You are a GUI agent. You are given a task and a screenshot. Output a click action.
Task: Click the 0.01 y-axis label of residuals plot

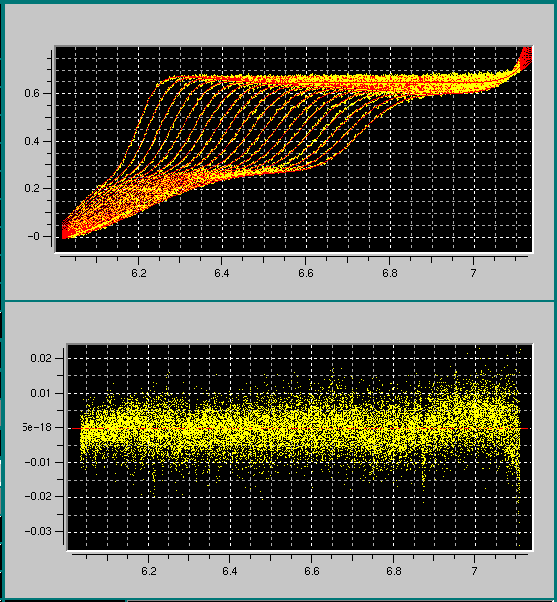tap(41, 393)
